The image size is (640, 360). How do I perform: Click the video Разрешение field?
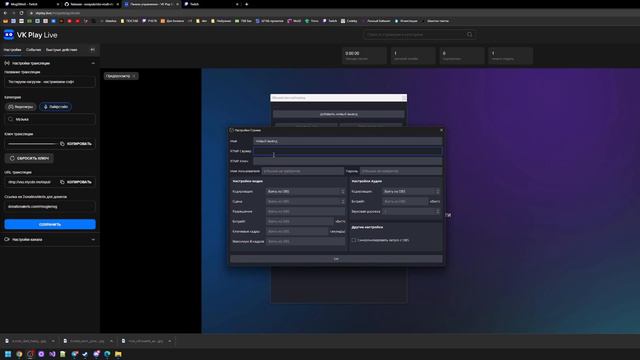(x=305, y=211)
